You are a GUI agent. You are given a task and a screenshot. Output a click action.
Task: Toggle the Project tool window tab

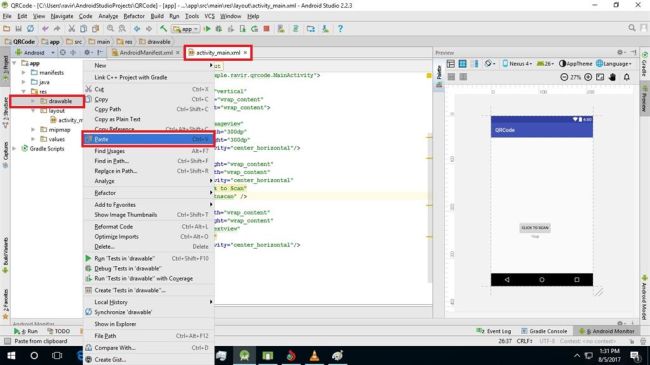[5, 66]
